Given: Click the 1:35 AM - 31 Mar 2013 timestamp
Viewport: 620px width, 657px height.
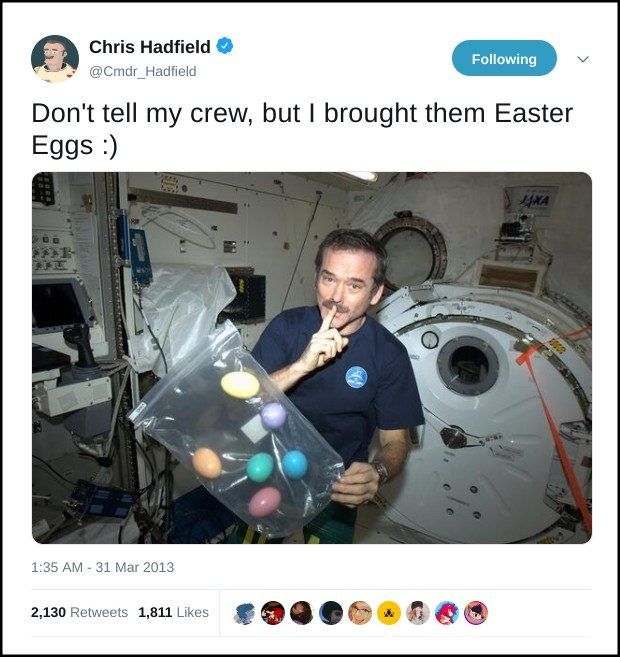Looking at the screenshot, I should pos(103,567).
